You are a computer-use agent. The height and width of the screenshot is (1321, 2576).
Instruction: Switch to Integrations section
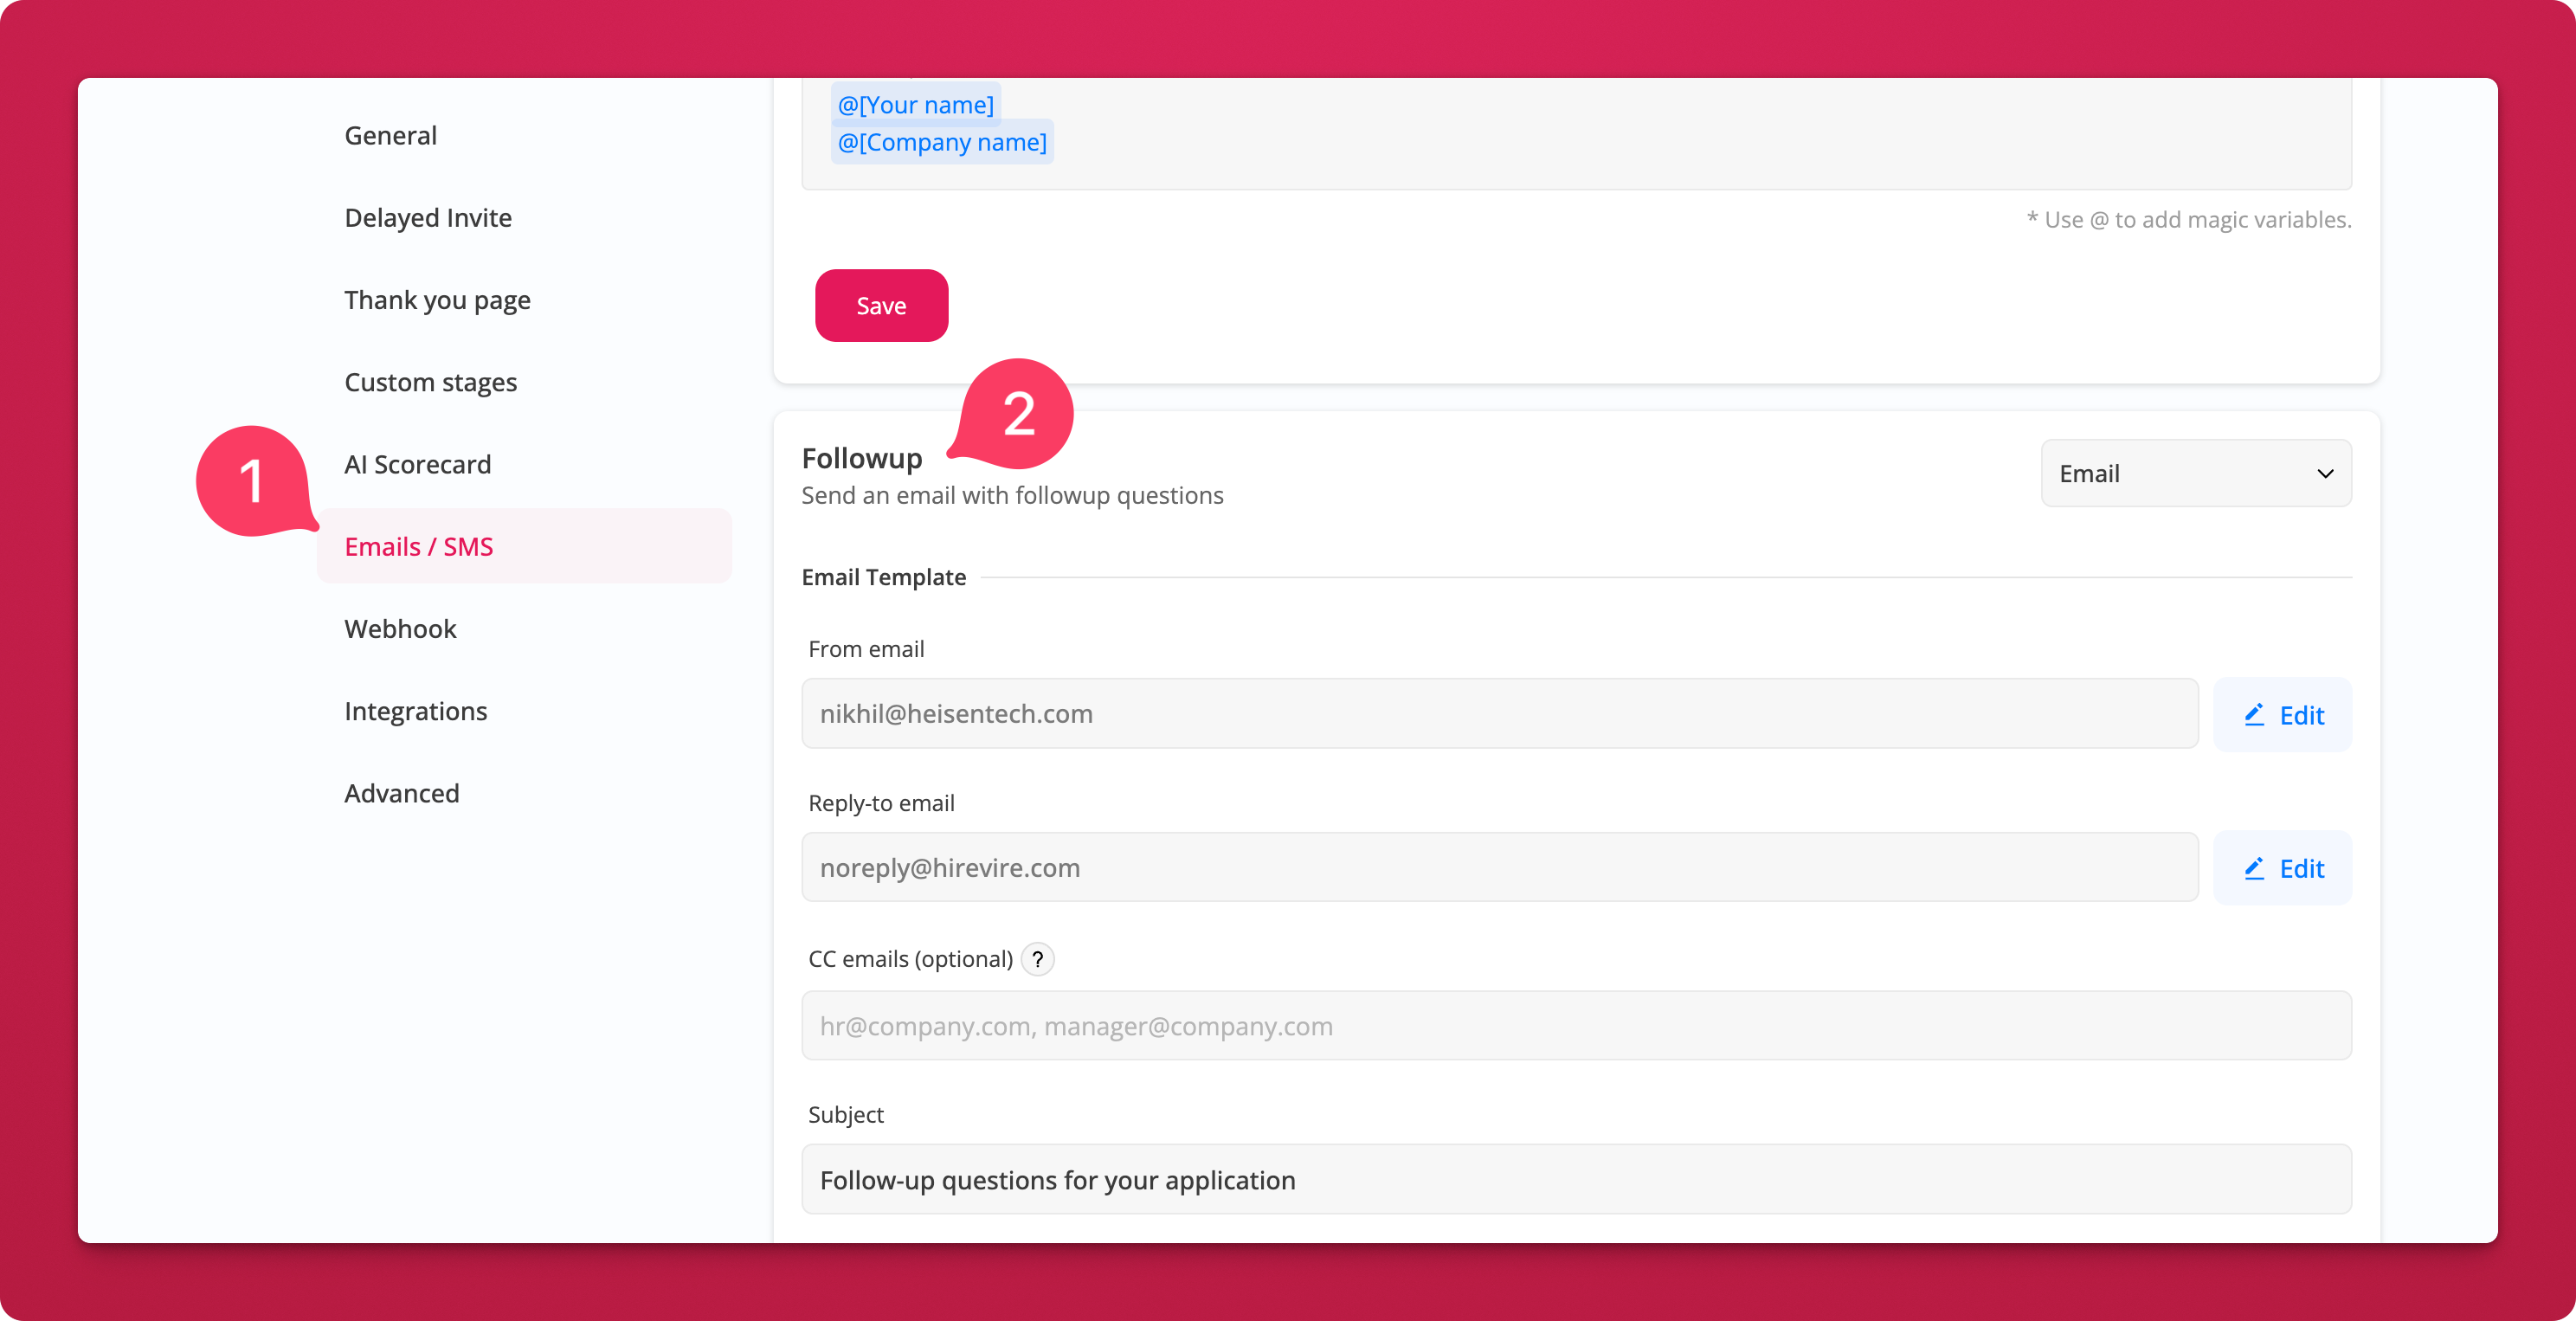(x=415, y=711)
